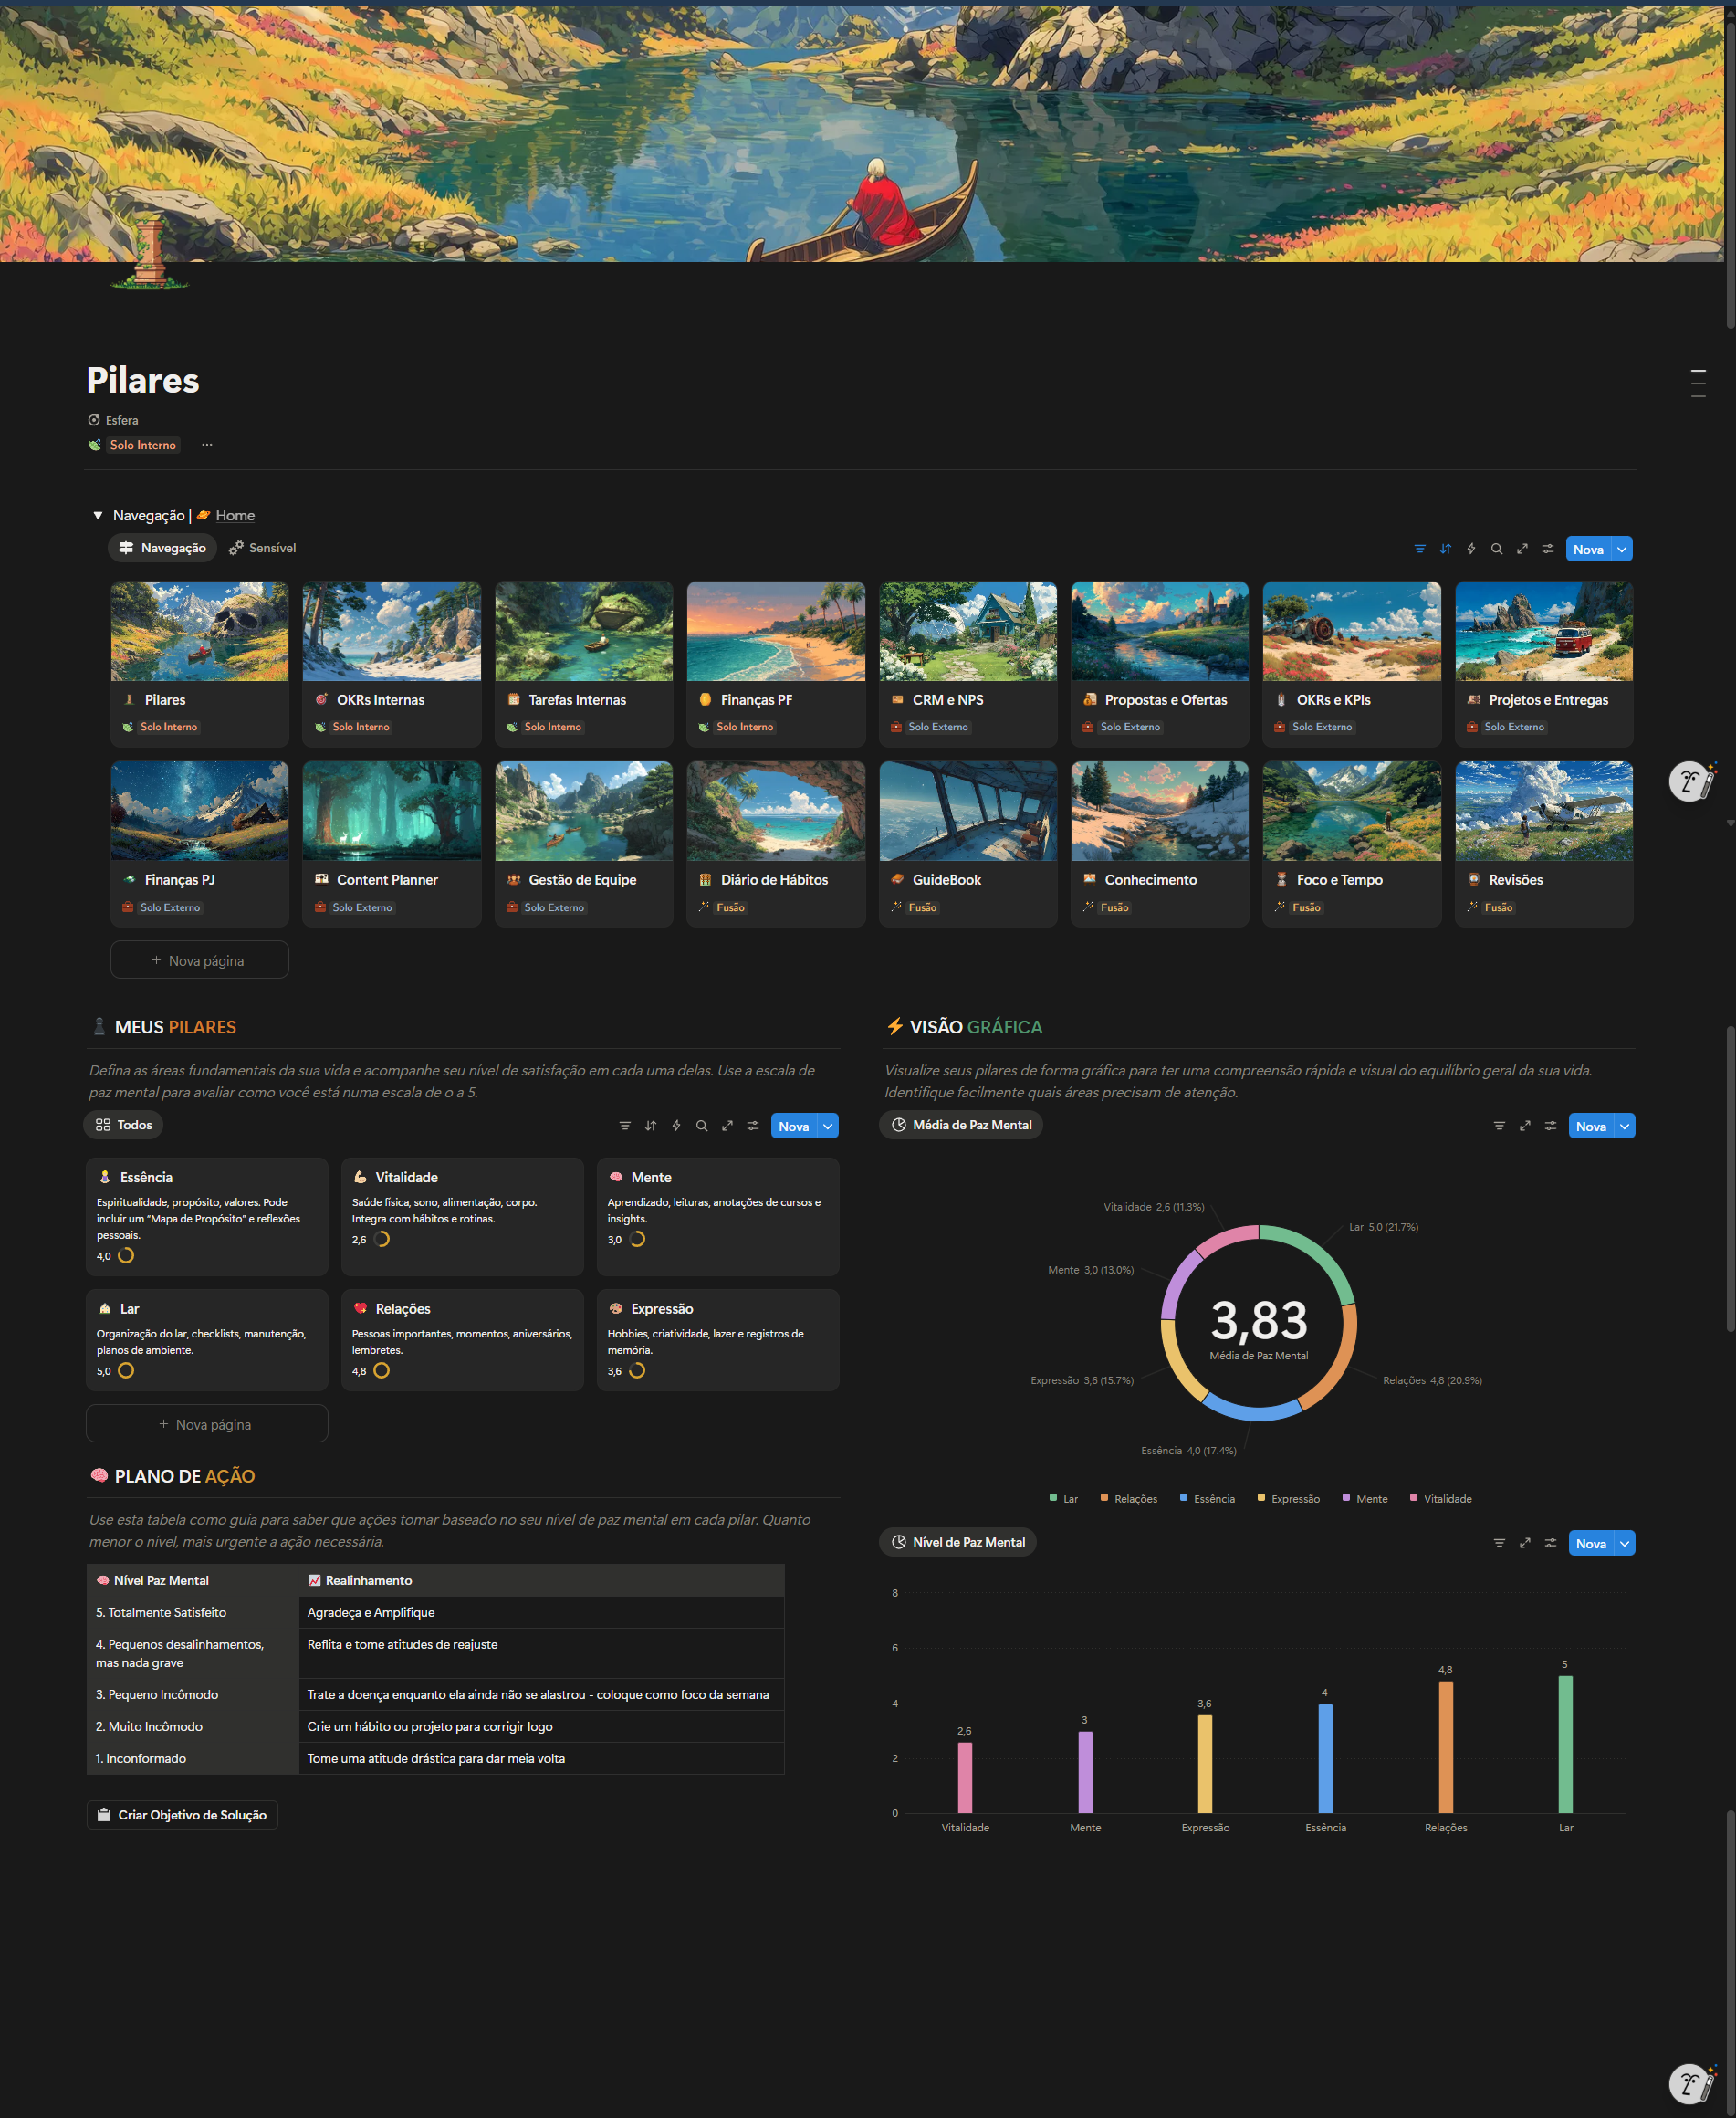1736x2118 pixels.
Task: Click the green Lar legend swatch
Action: [1053, 1498]
